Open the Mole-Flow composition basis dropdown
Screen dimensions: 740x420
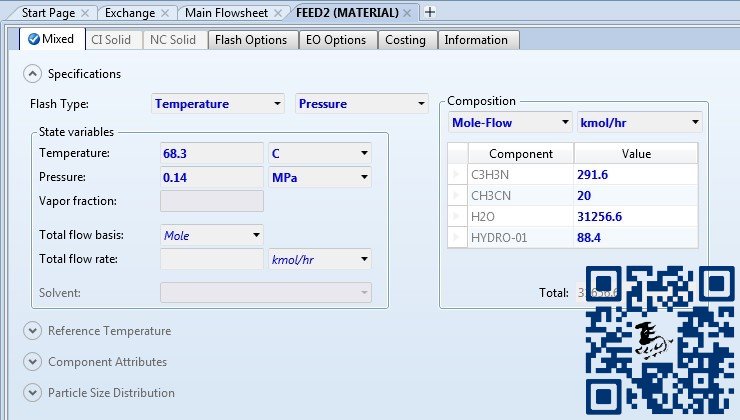click(x=508, y=123)
